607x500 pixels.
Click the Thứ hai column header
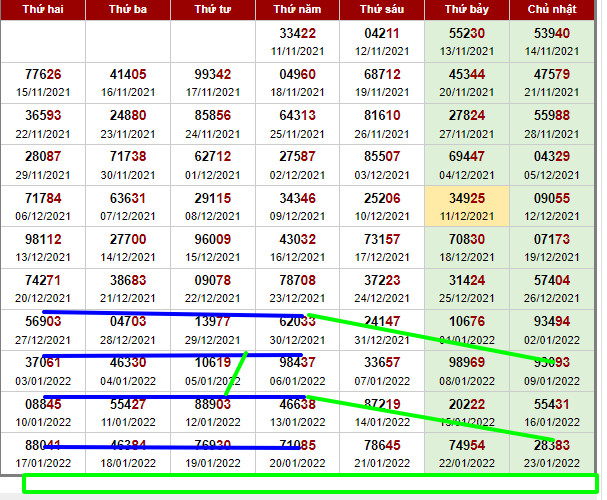(x=42, y=10)
